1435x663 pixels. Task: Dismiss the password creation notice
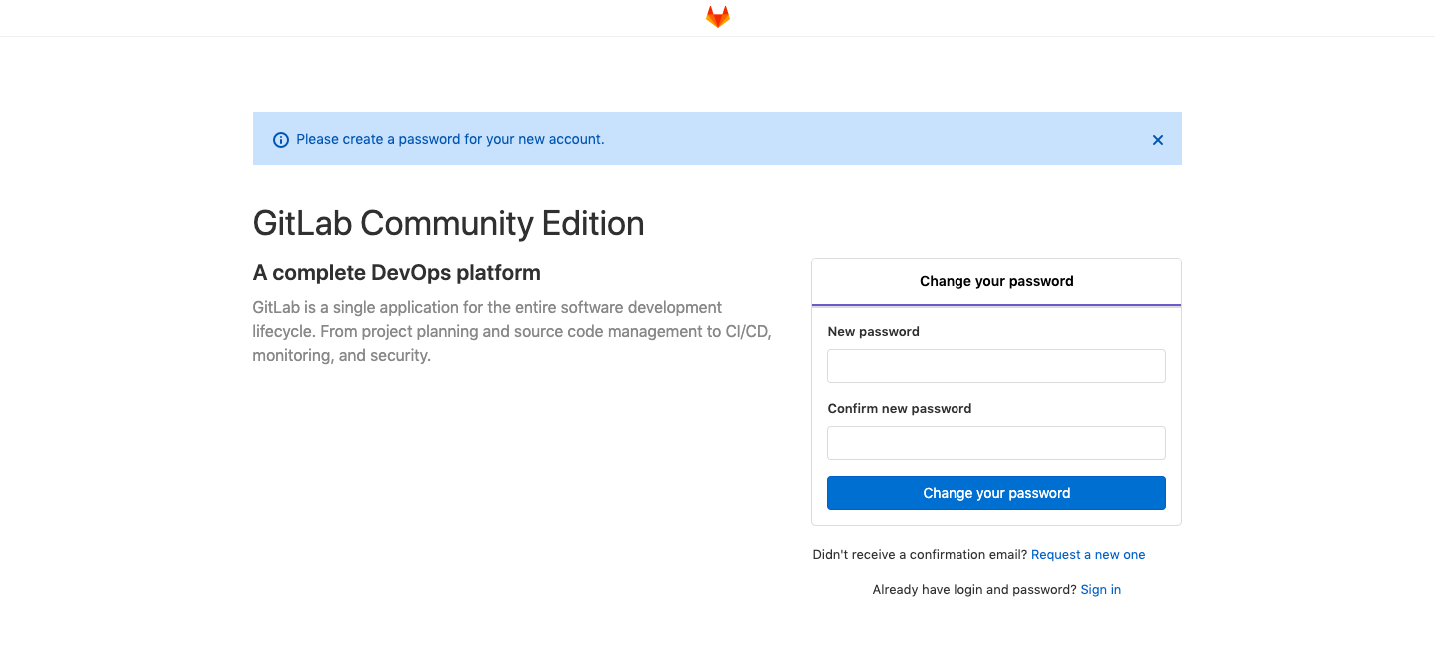click(1157, 140)
